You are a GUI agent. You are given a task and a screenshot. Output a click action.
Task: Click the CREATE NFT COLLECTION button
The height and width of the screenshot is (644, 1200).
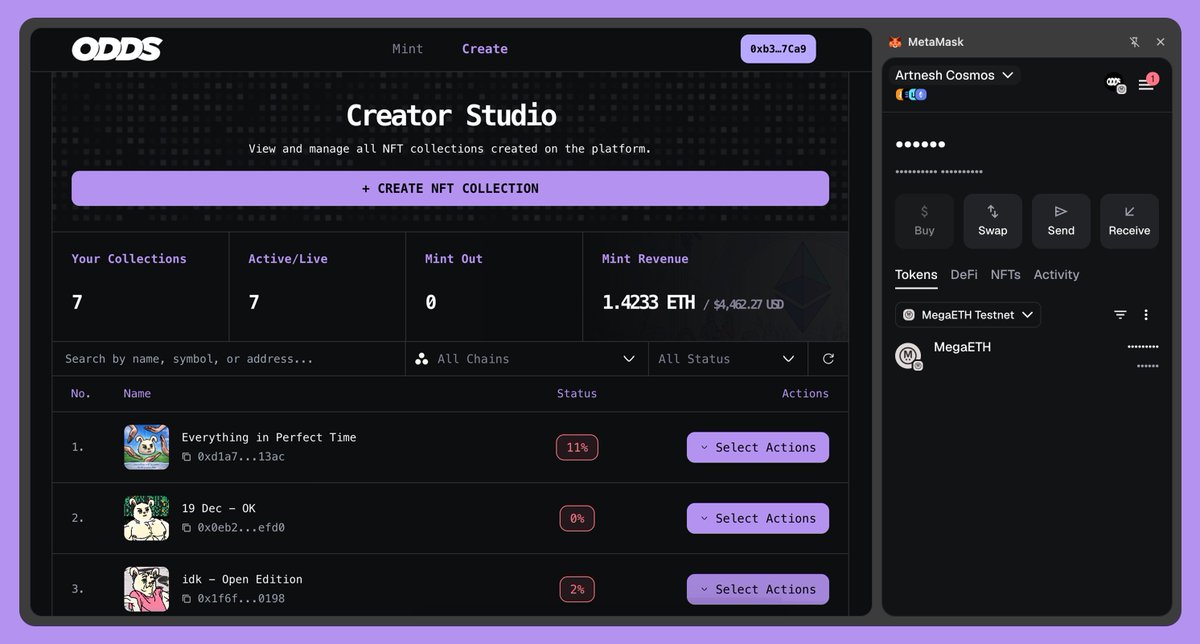(450, 188)
